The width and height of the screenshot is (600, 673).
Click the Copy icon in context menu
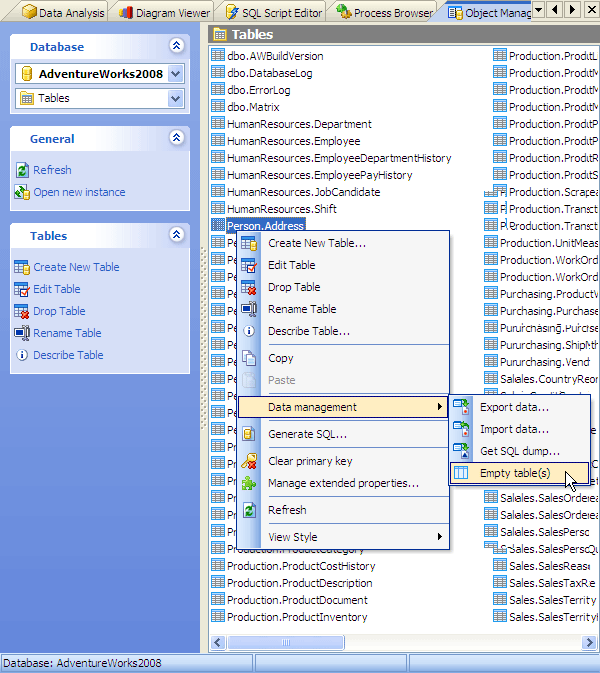pos(249,358)
